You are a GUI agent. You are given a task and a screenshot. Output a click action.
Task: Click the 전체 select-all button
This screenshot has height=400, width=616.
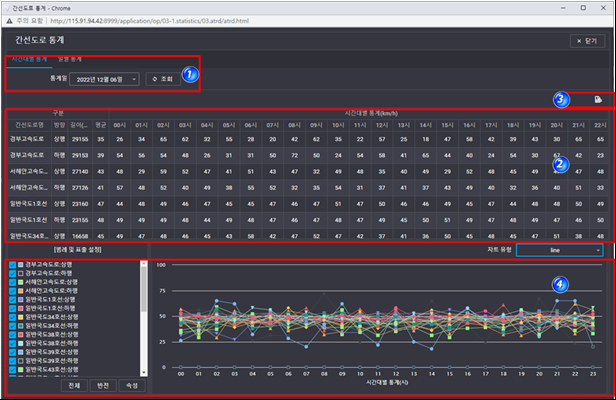(73, 385)
